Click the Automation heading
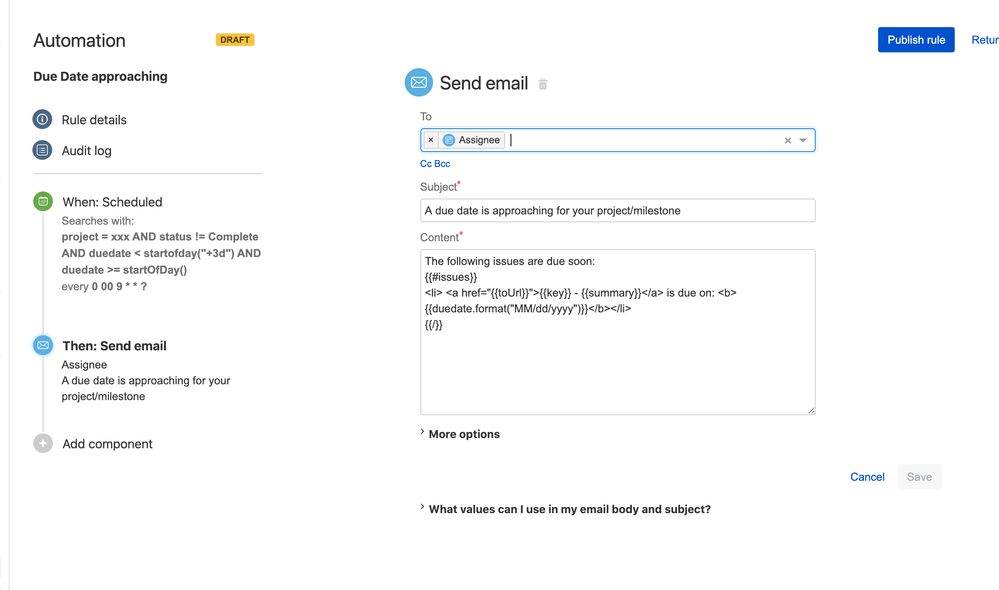This screenshot has width=999, height=590. point(79,40)
